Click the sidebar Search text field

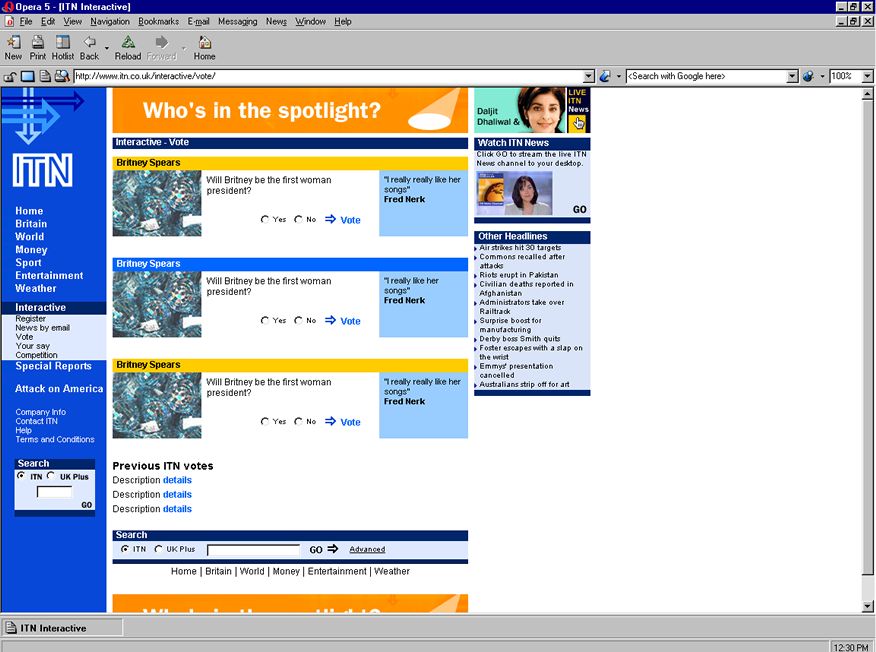[54, 492]
